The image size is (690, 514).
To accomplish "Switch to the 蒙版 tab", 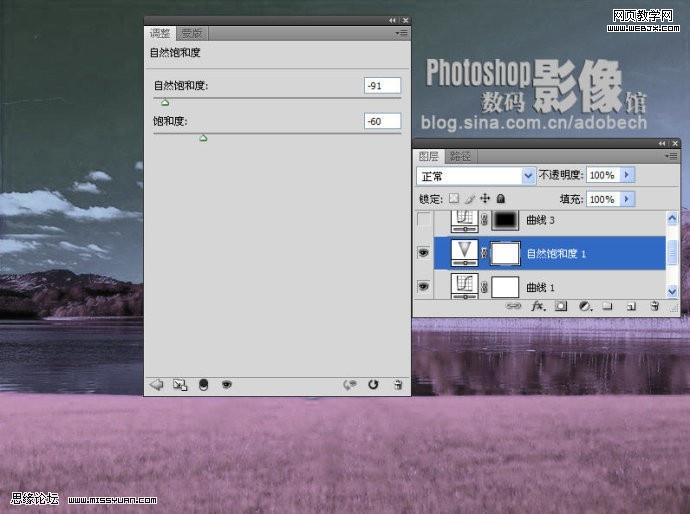I will [x=192, y=33].
